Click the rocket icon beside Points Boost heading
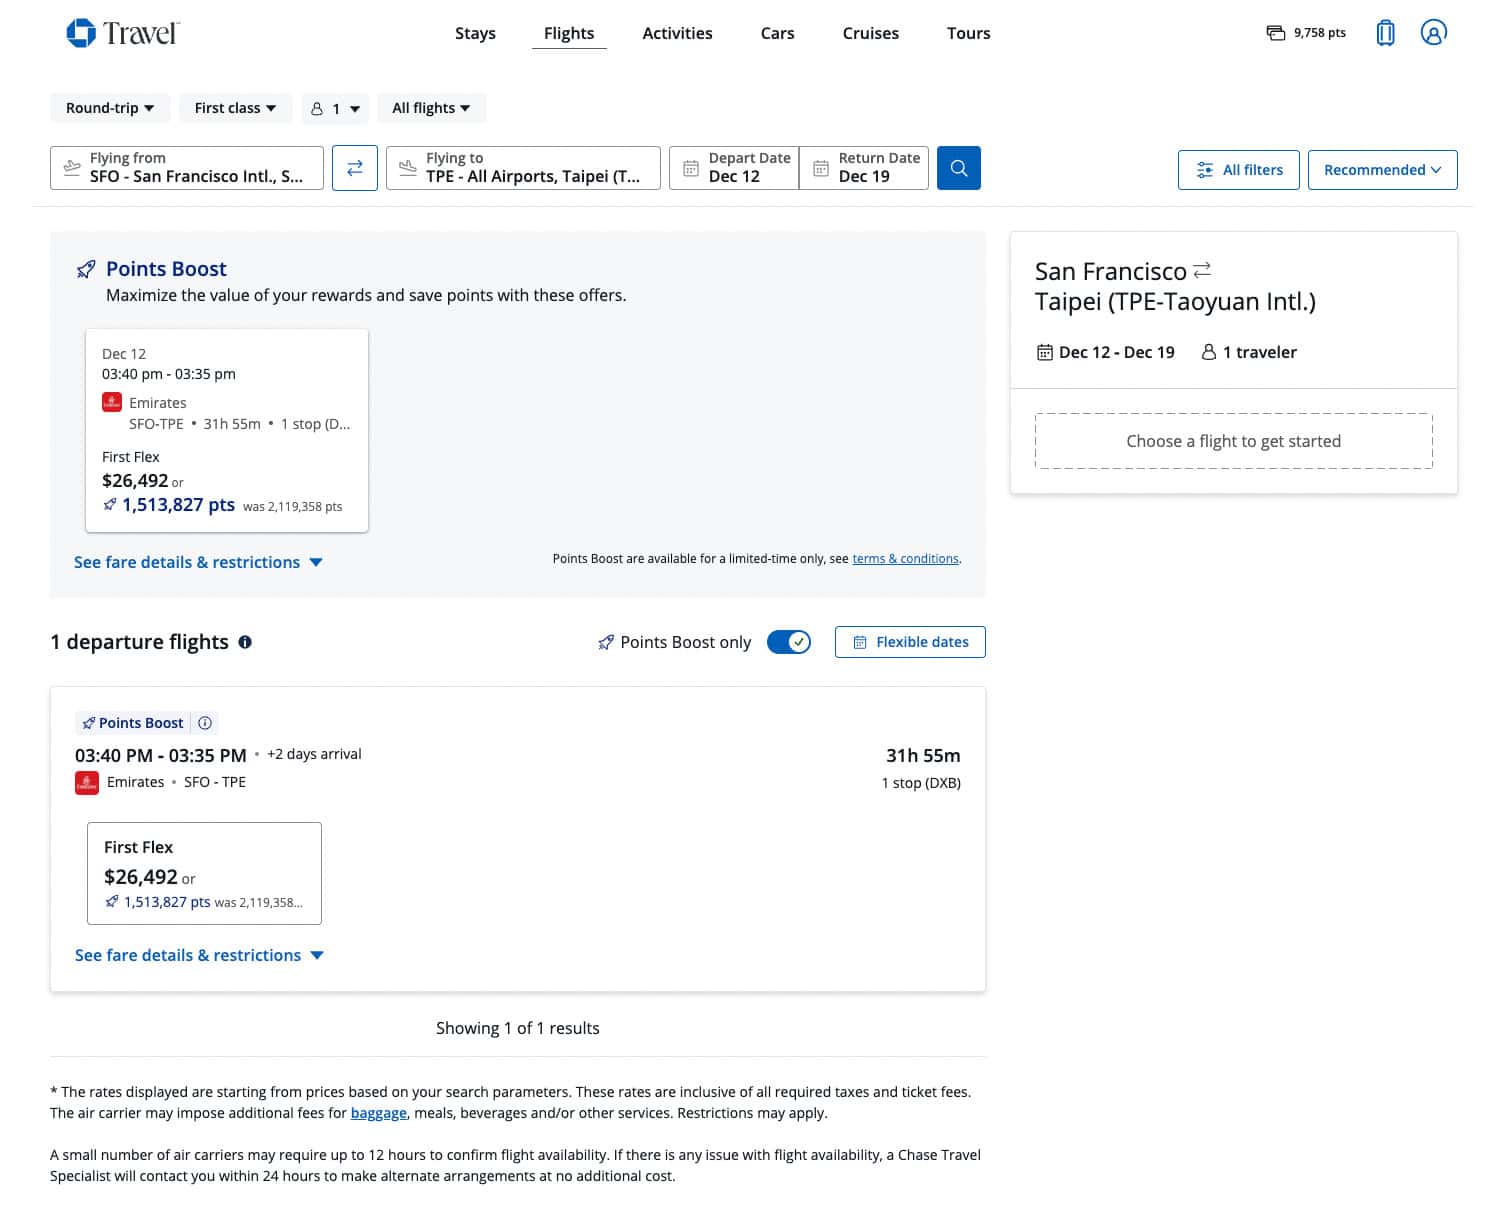 click(x=86, y=269)
